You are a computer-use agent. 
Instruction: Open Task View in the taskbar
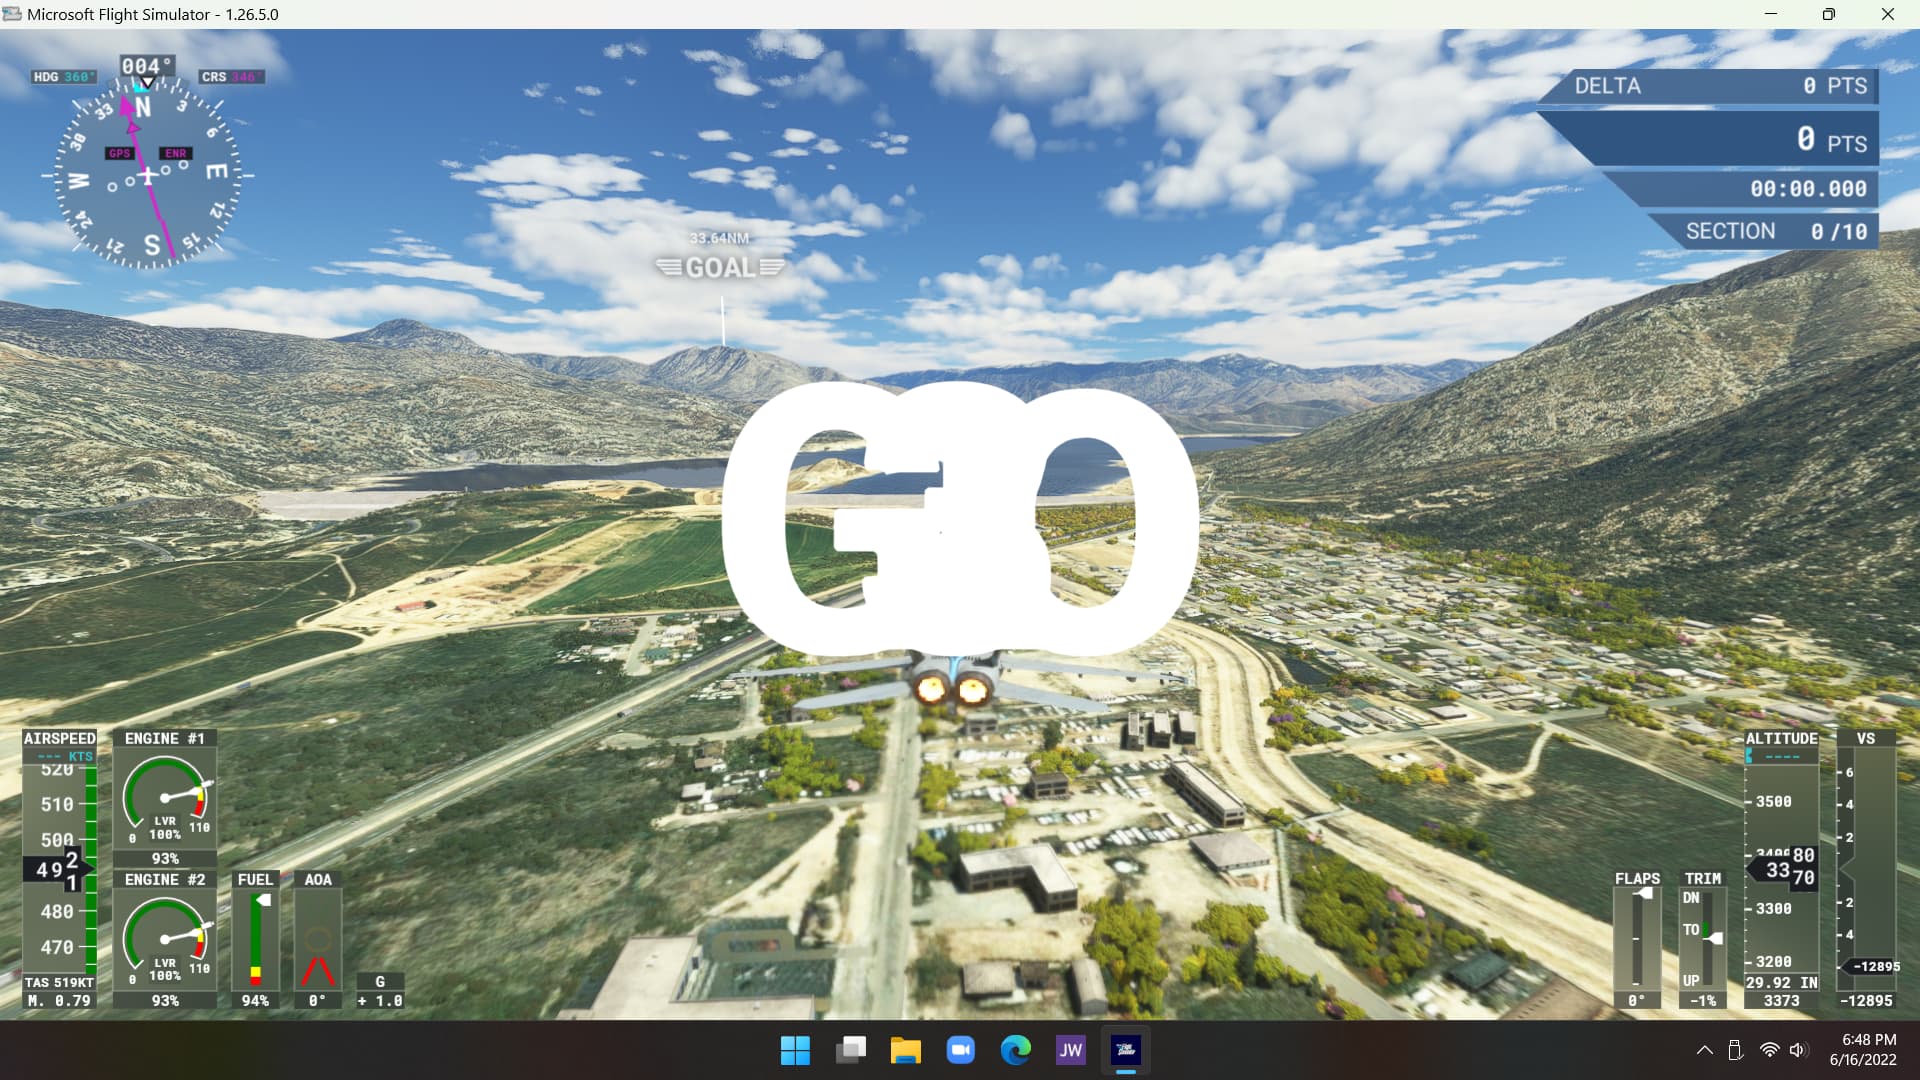click(851, 1050)
